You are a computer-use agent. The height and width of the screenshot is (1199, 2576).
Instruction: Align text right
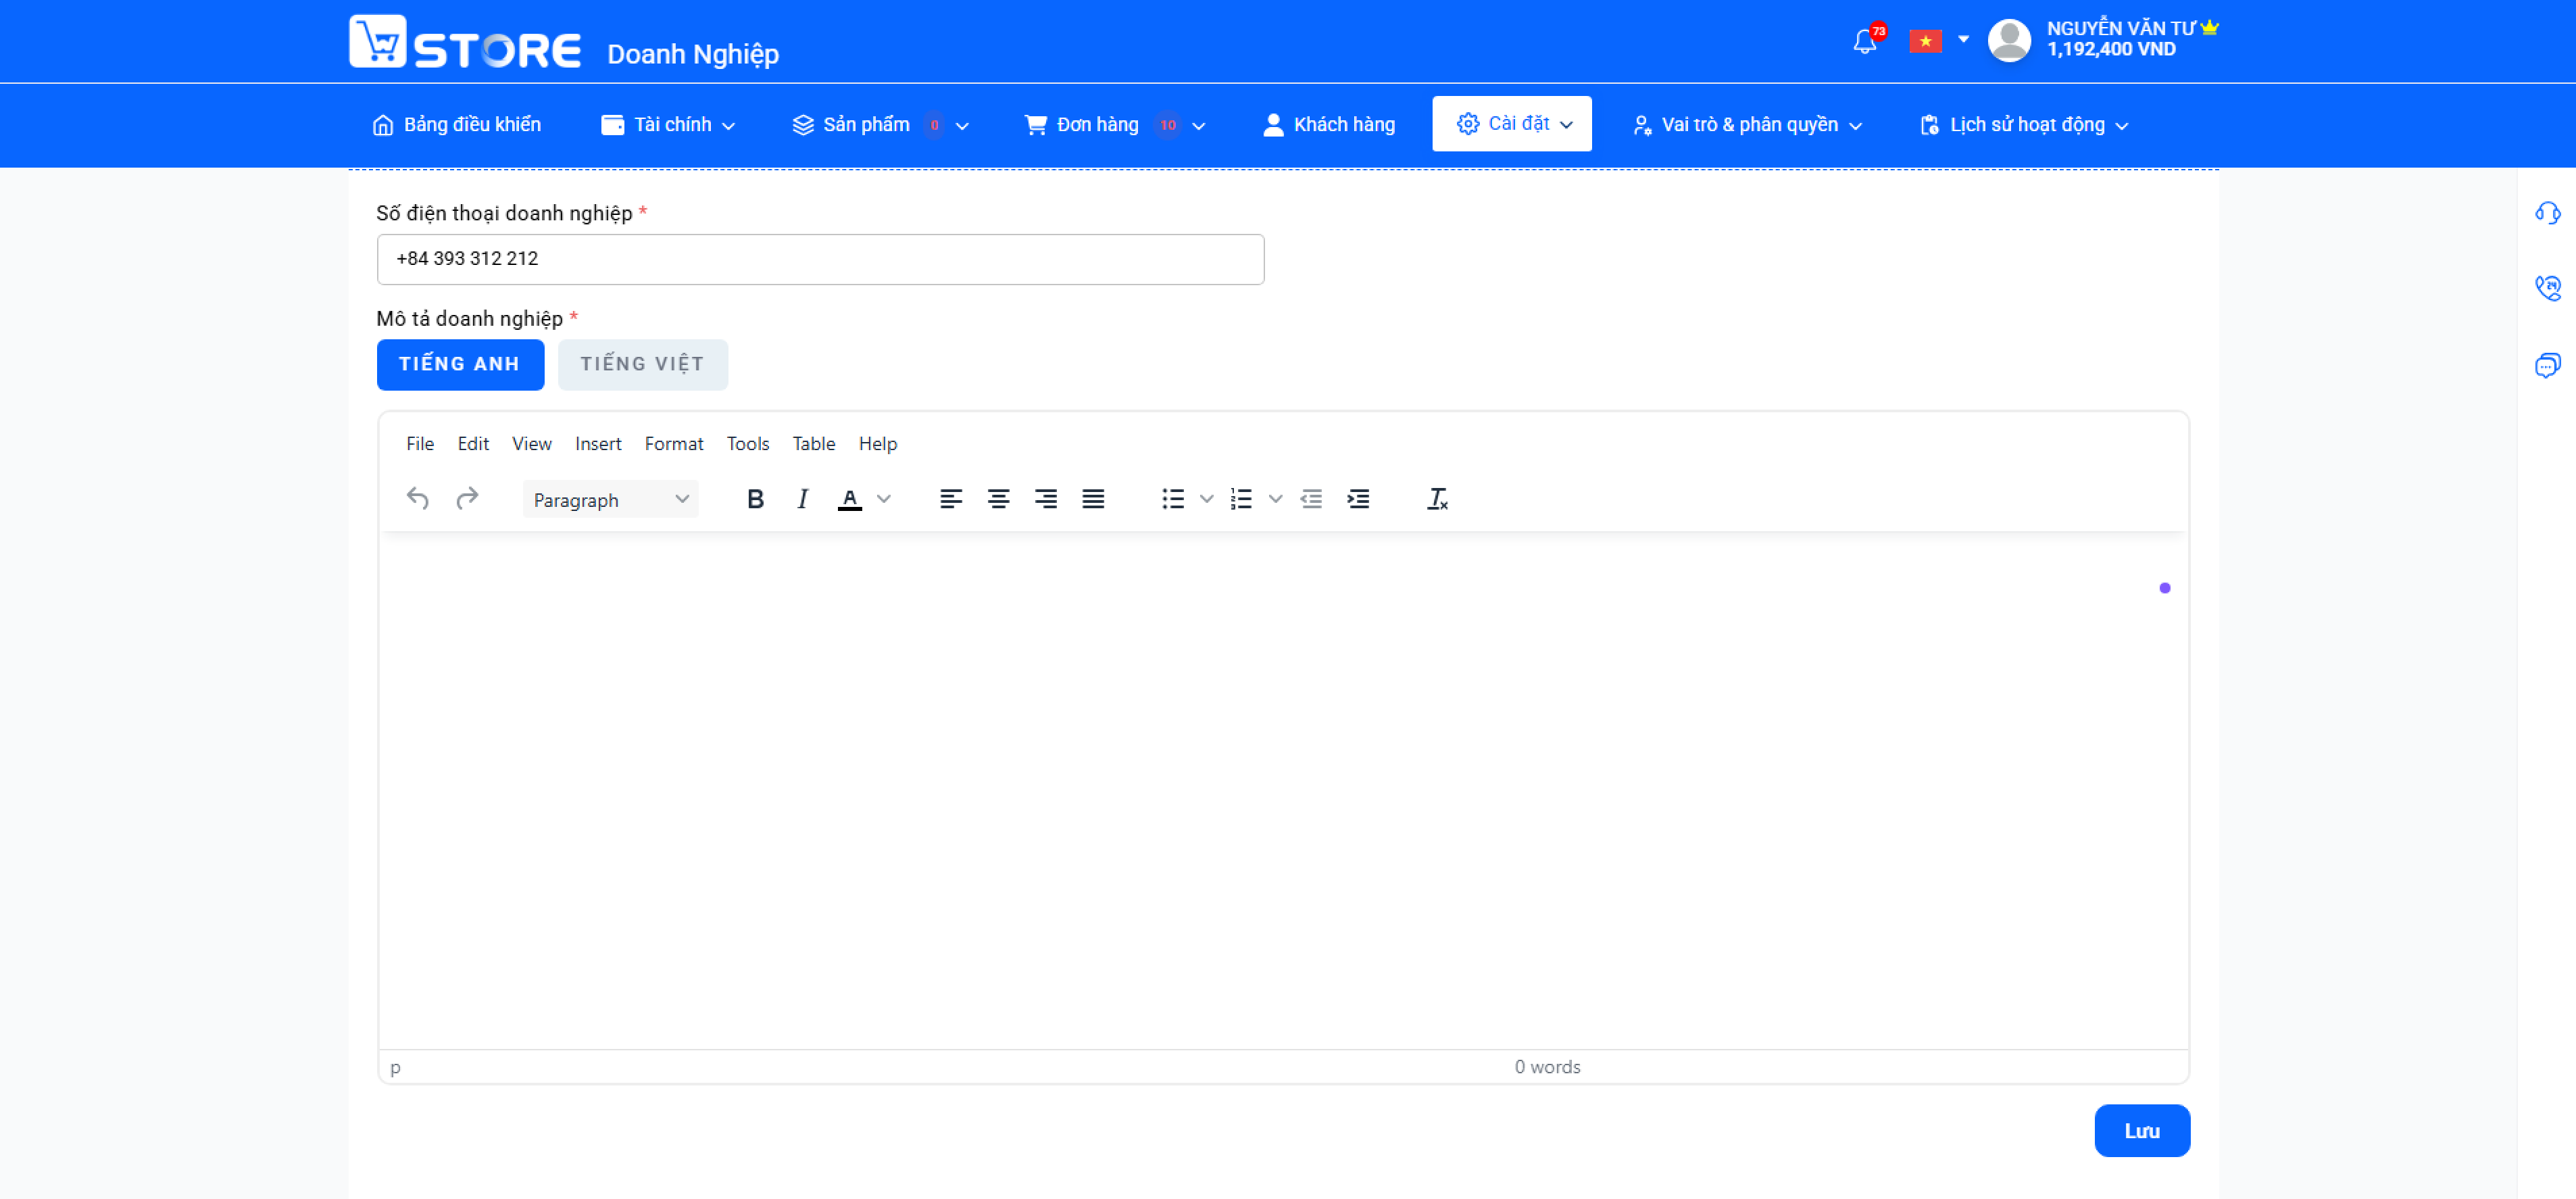[x=1046, y=498]
